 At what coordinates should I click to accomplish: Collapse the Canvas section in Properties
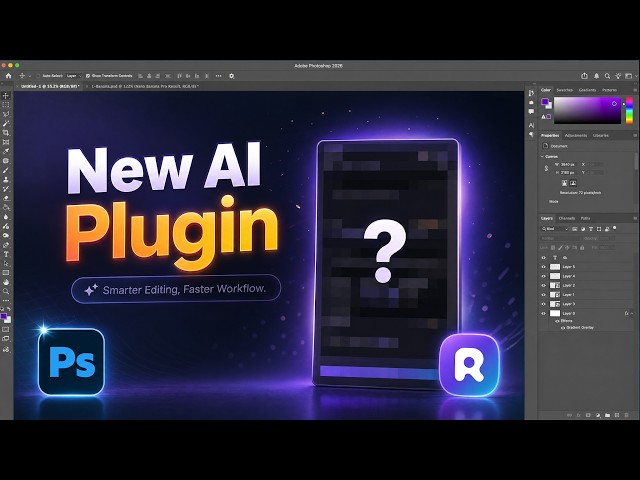[x=542, y=157]
